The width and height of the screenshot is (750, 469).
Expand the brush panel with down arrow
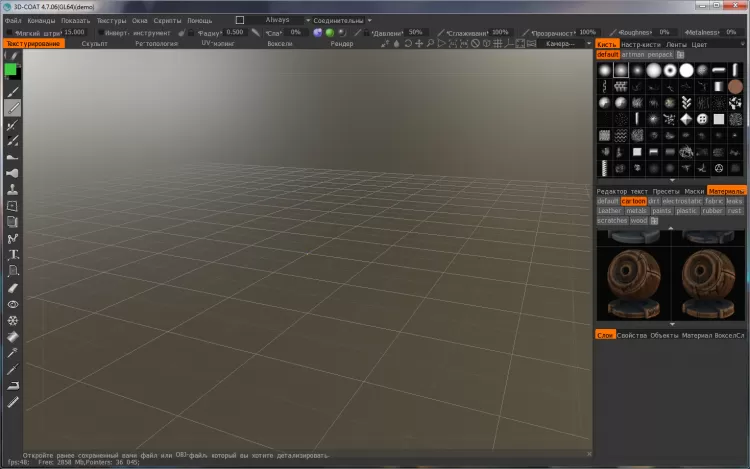pyautogui.click(x=672, y=180)
